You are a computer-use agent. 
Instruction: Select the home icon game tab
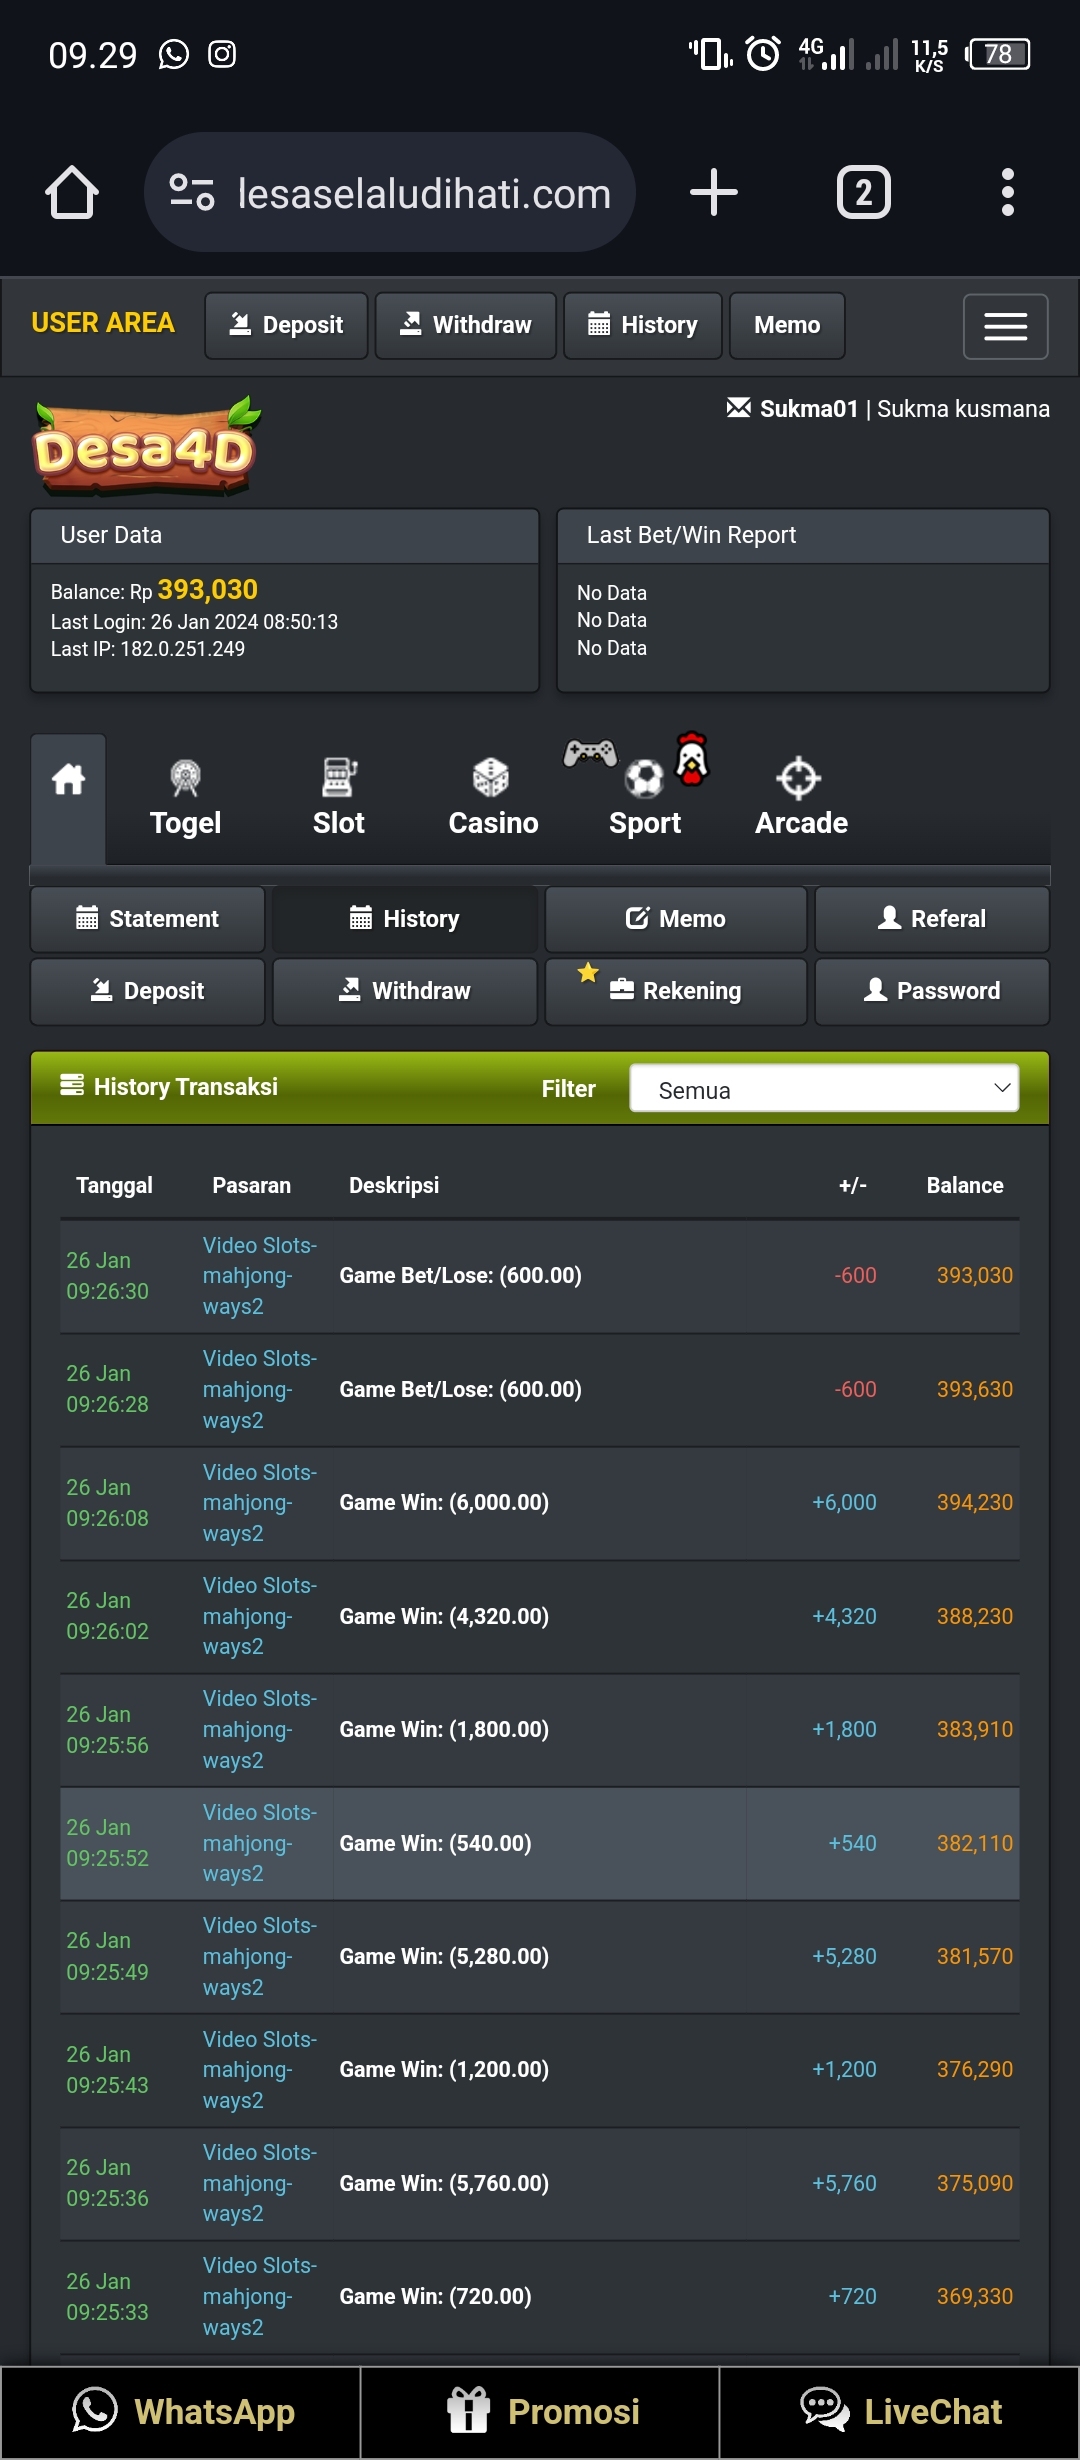68,780
